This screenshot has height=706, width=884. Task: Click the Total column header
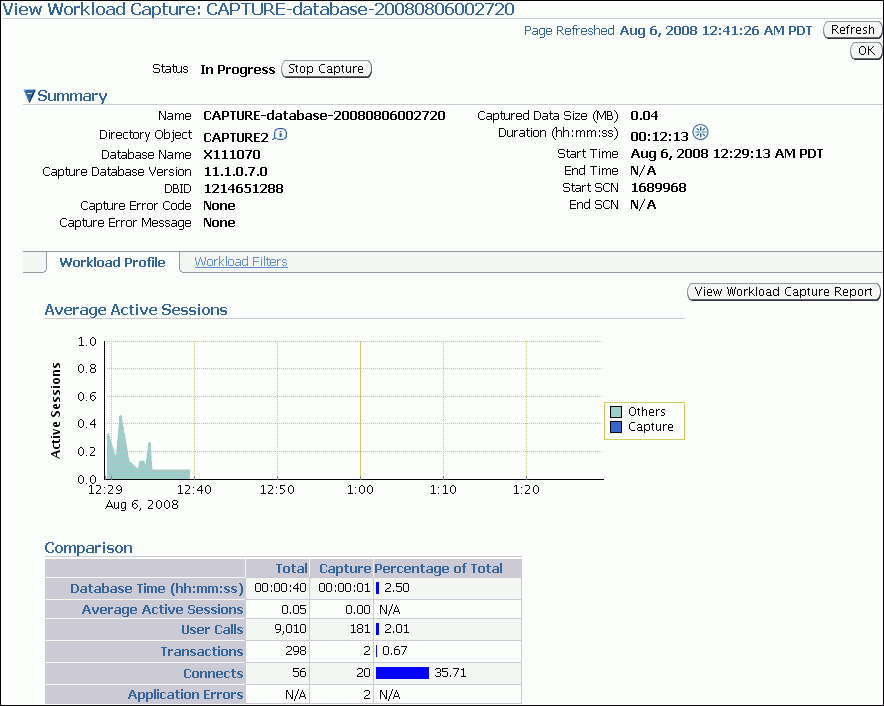[291, 568]
